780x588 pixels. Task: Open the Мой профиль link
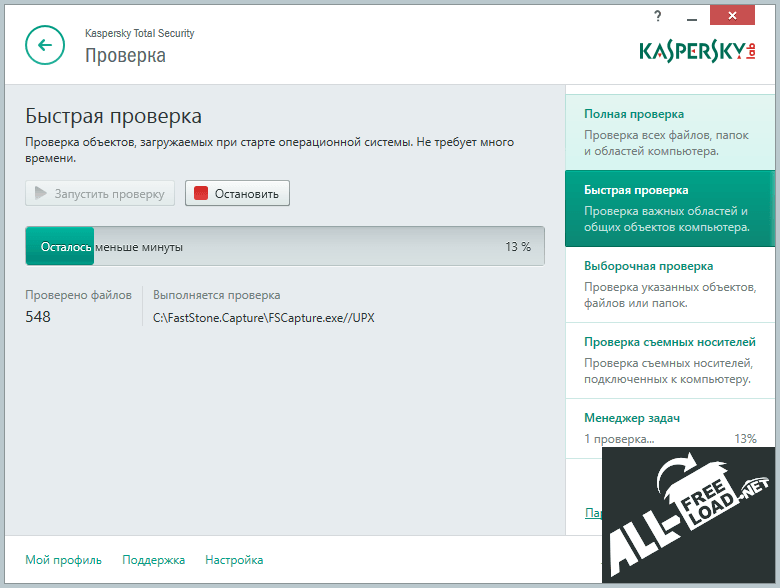tap(63, 560)
